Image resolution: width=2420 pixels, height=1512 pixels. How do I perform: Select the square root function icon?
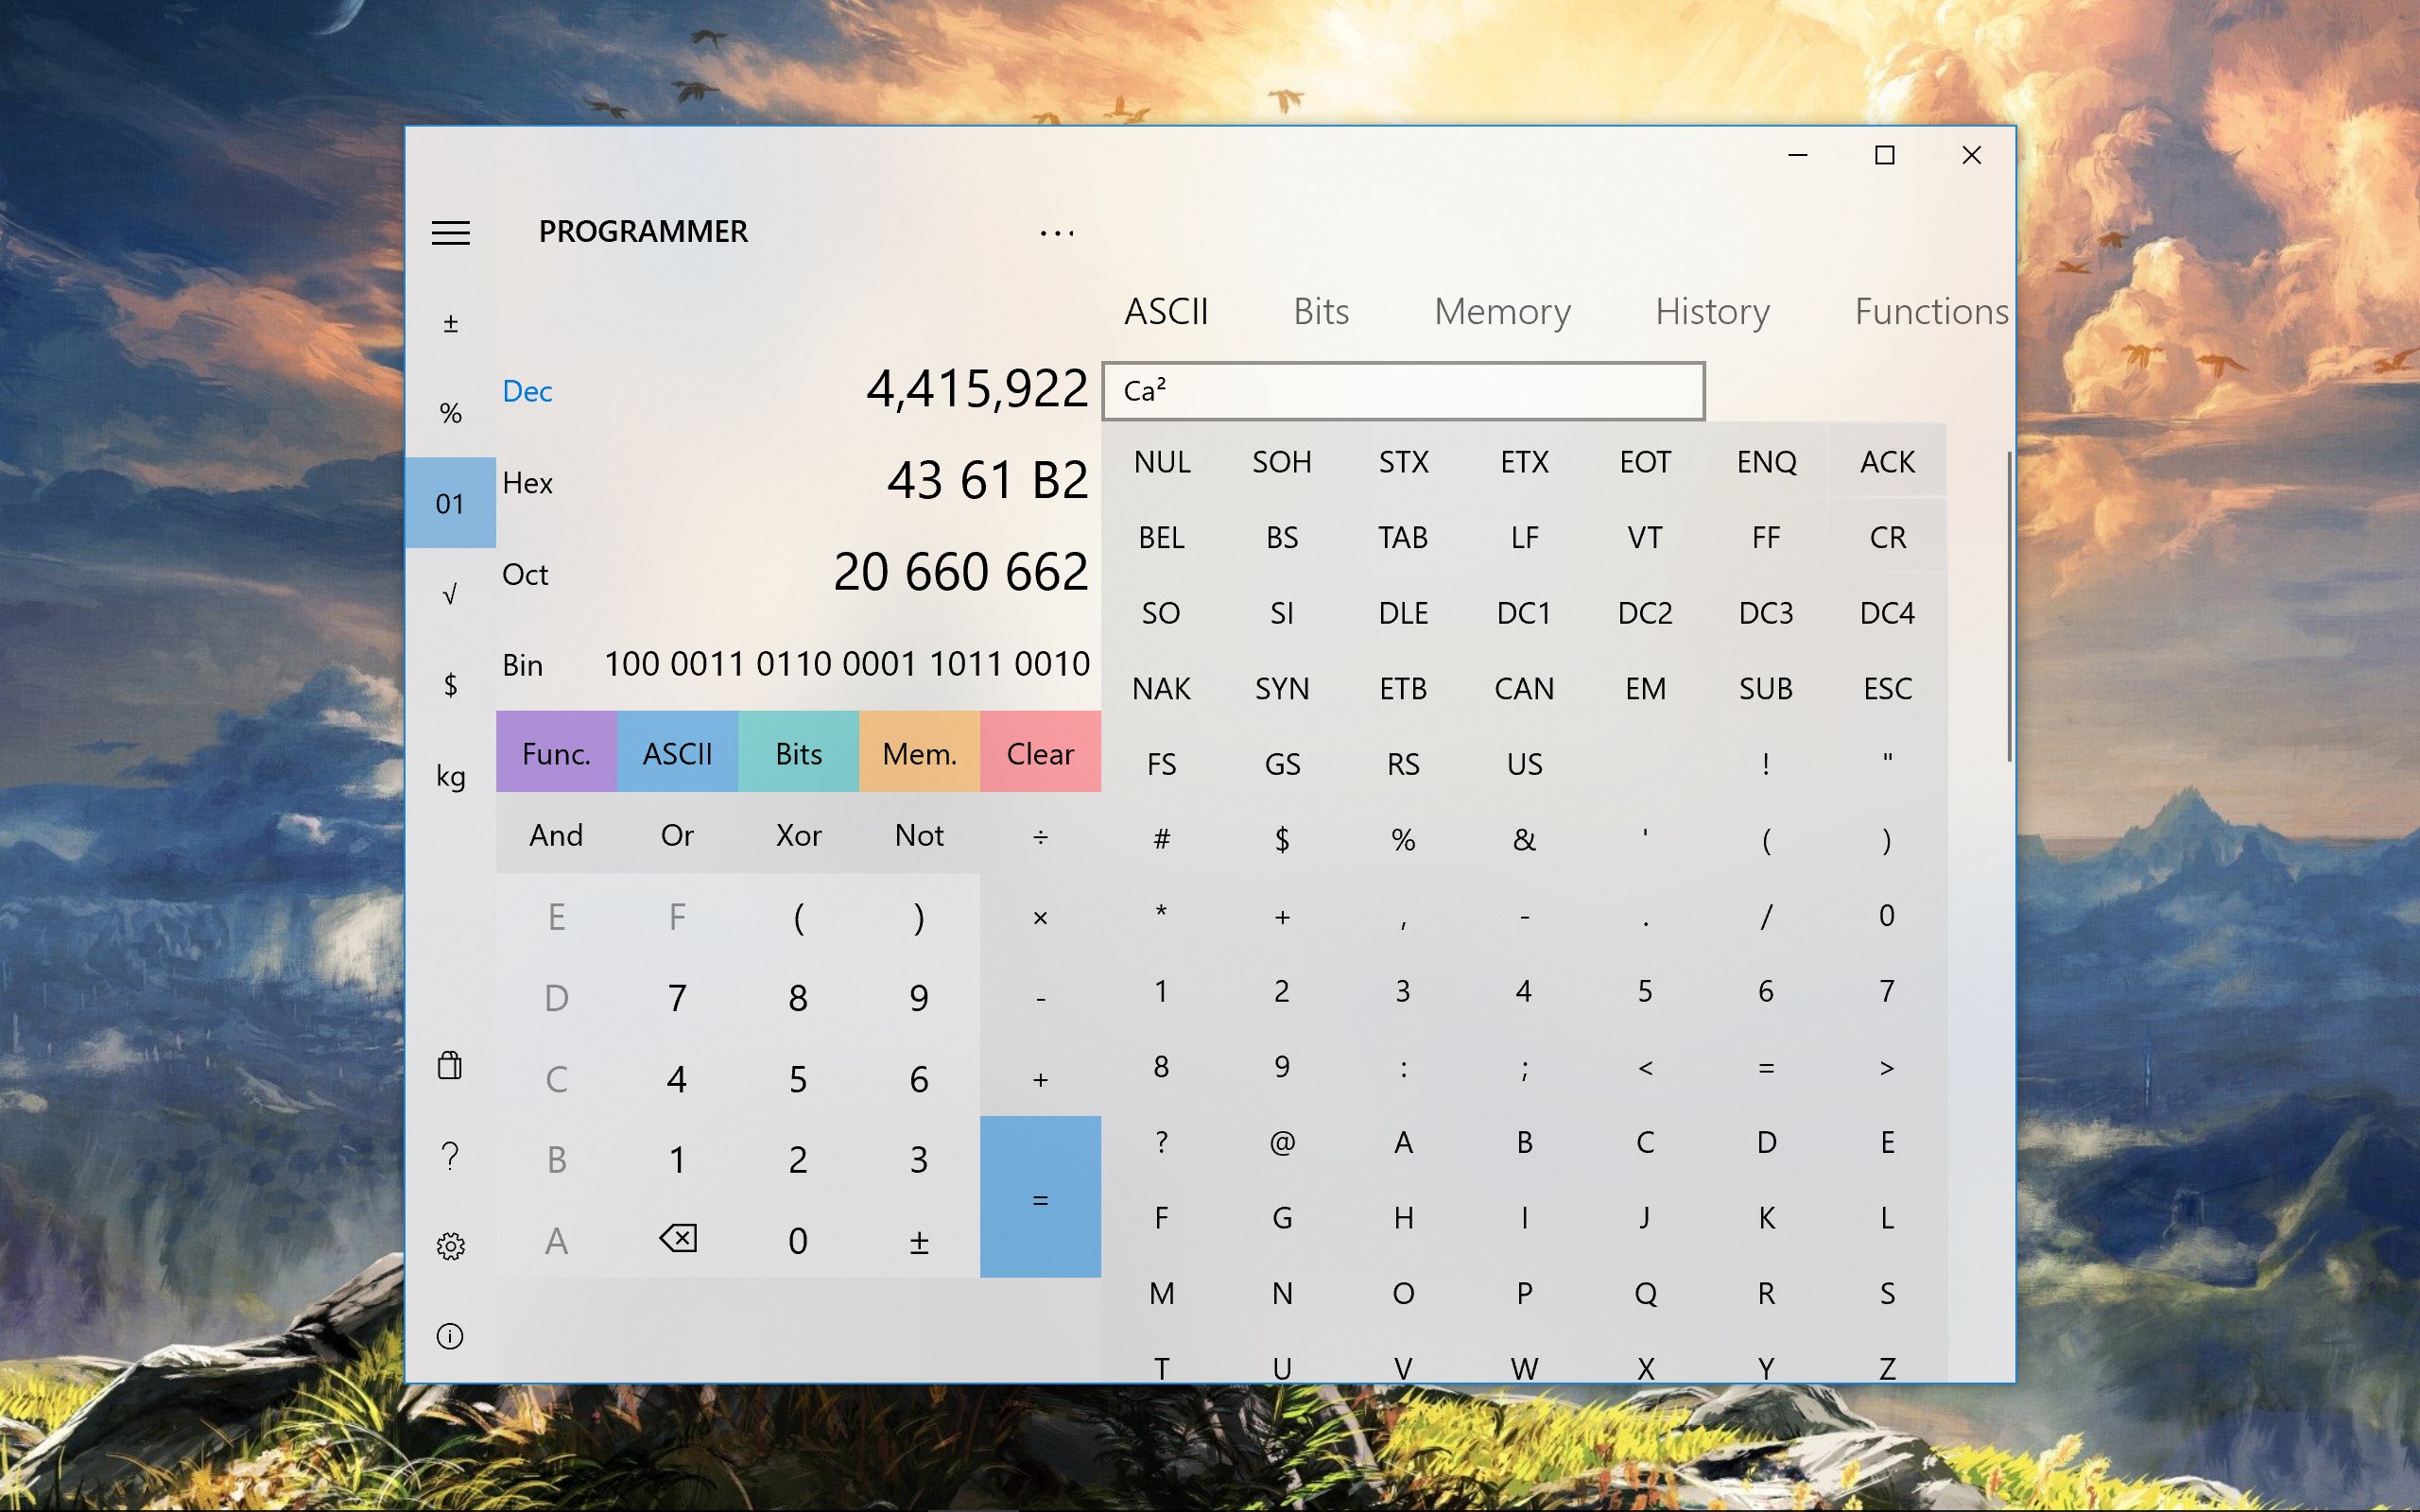450,593
